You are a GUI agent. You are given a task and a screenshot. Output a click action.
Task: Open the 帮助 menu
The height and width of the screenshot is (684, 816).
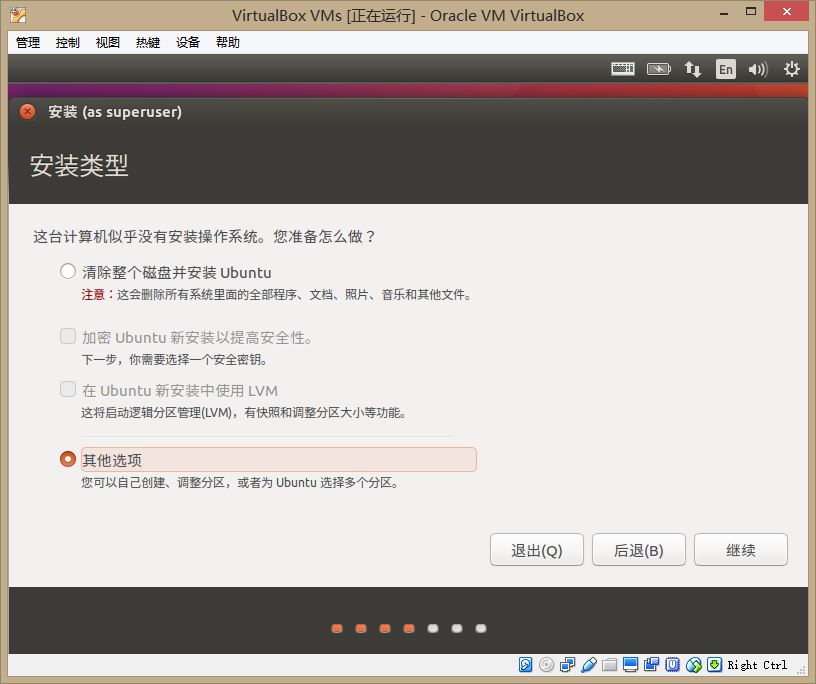228,42
